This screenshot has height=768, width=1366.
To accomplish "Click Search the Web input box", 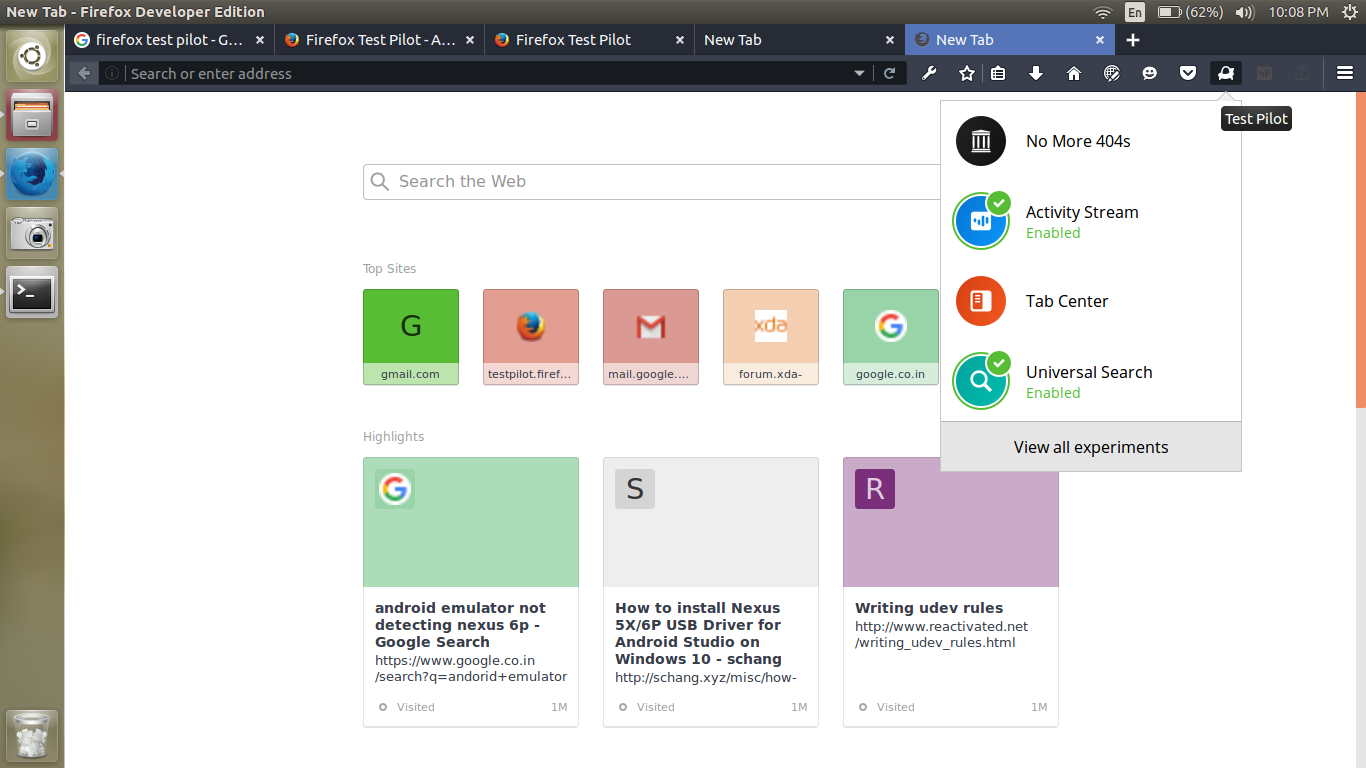I will pos(651,181).
